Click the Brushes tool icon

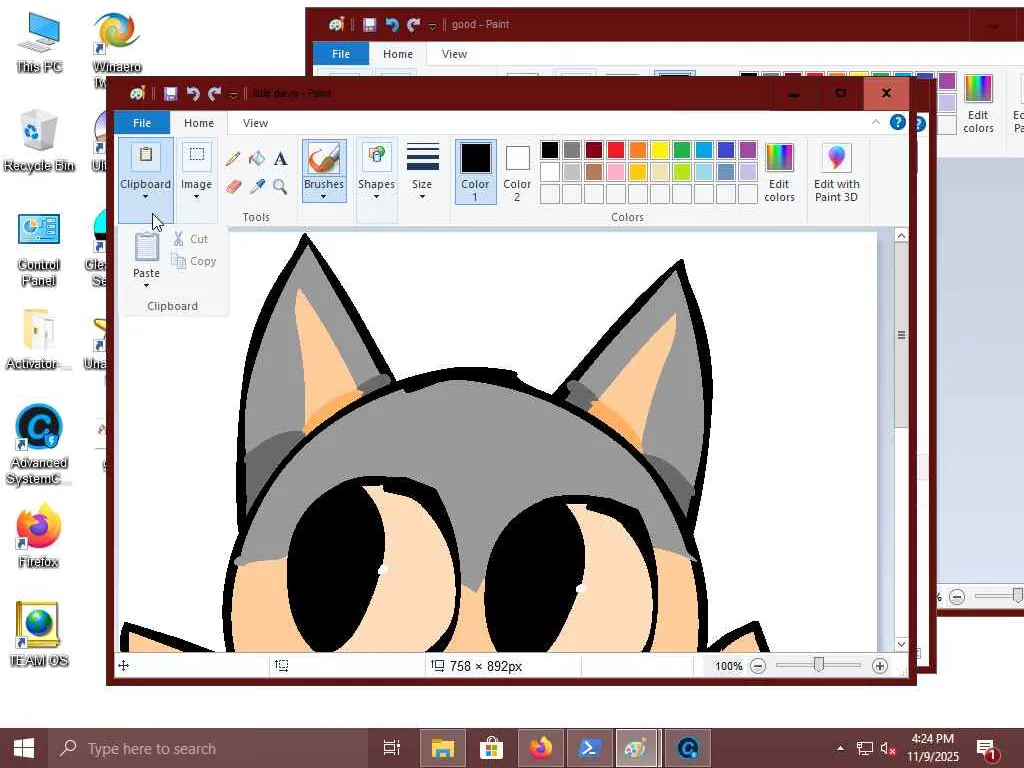coord(324,159)
